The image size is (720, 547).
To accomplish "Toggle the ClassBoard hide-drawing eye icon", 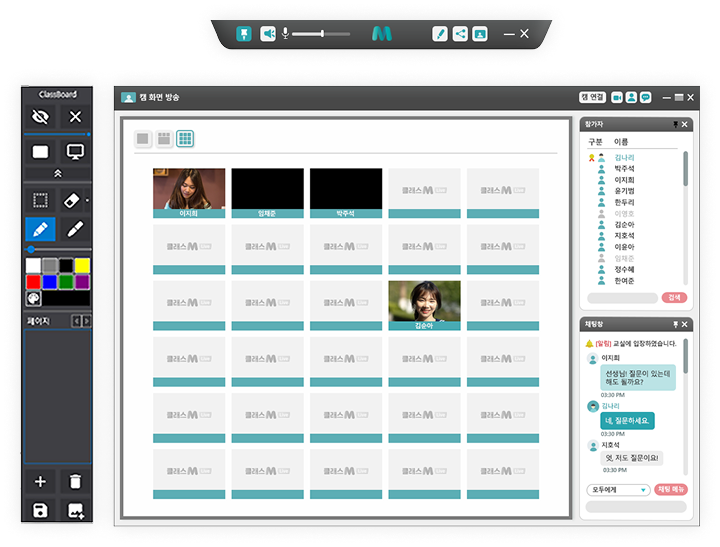I will point(41,117).
